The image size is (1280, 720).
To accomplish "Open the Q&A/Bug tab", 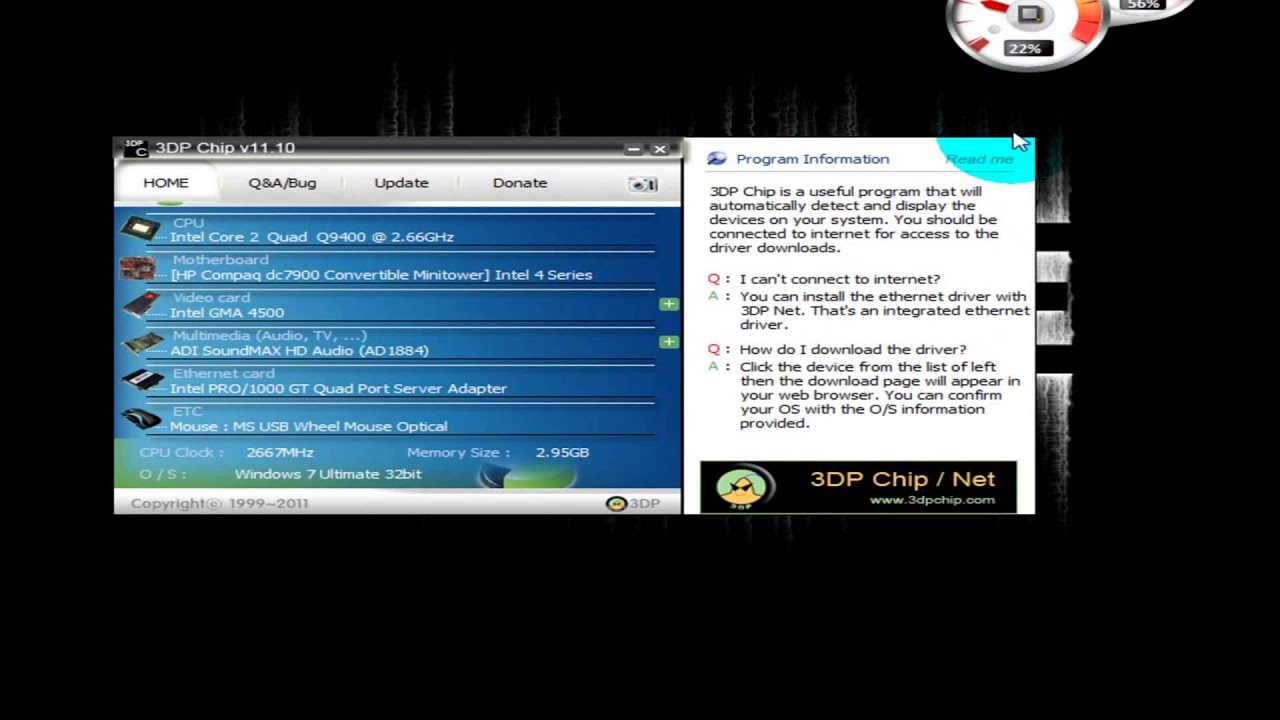I will (x=282, y=183).
